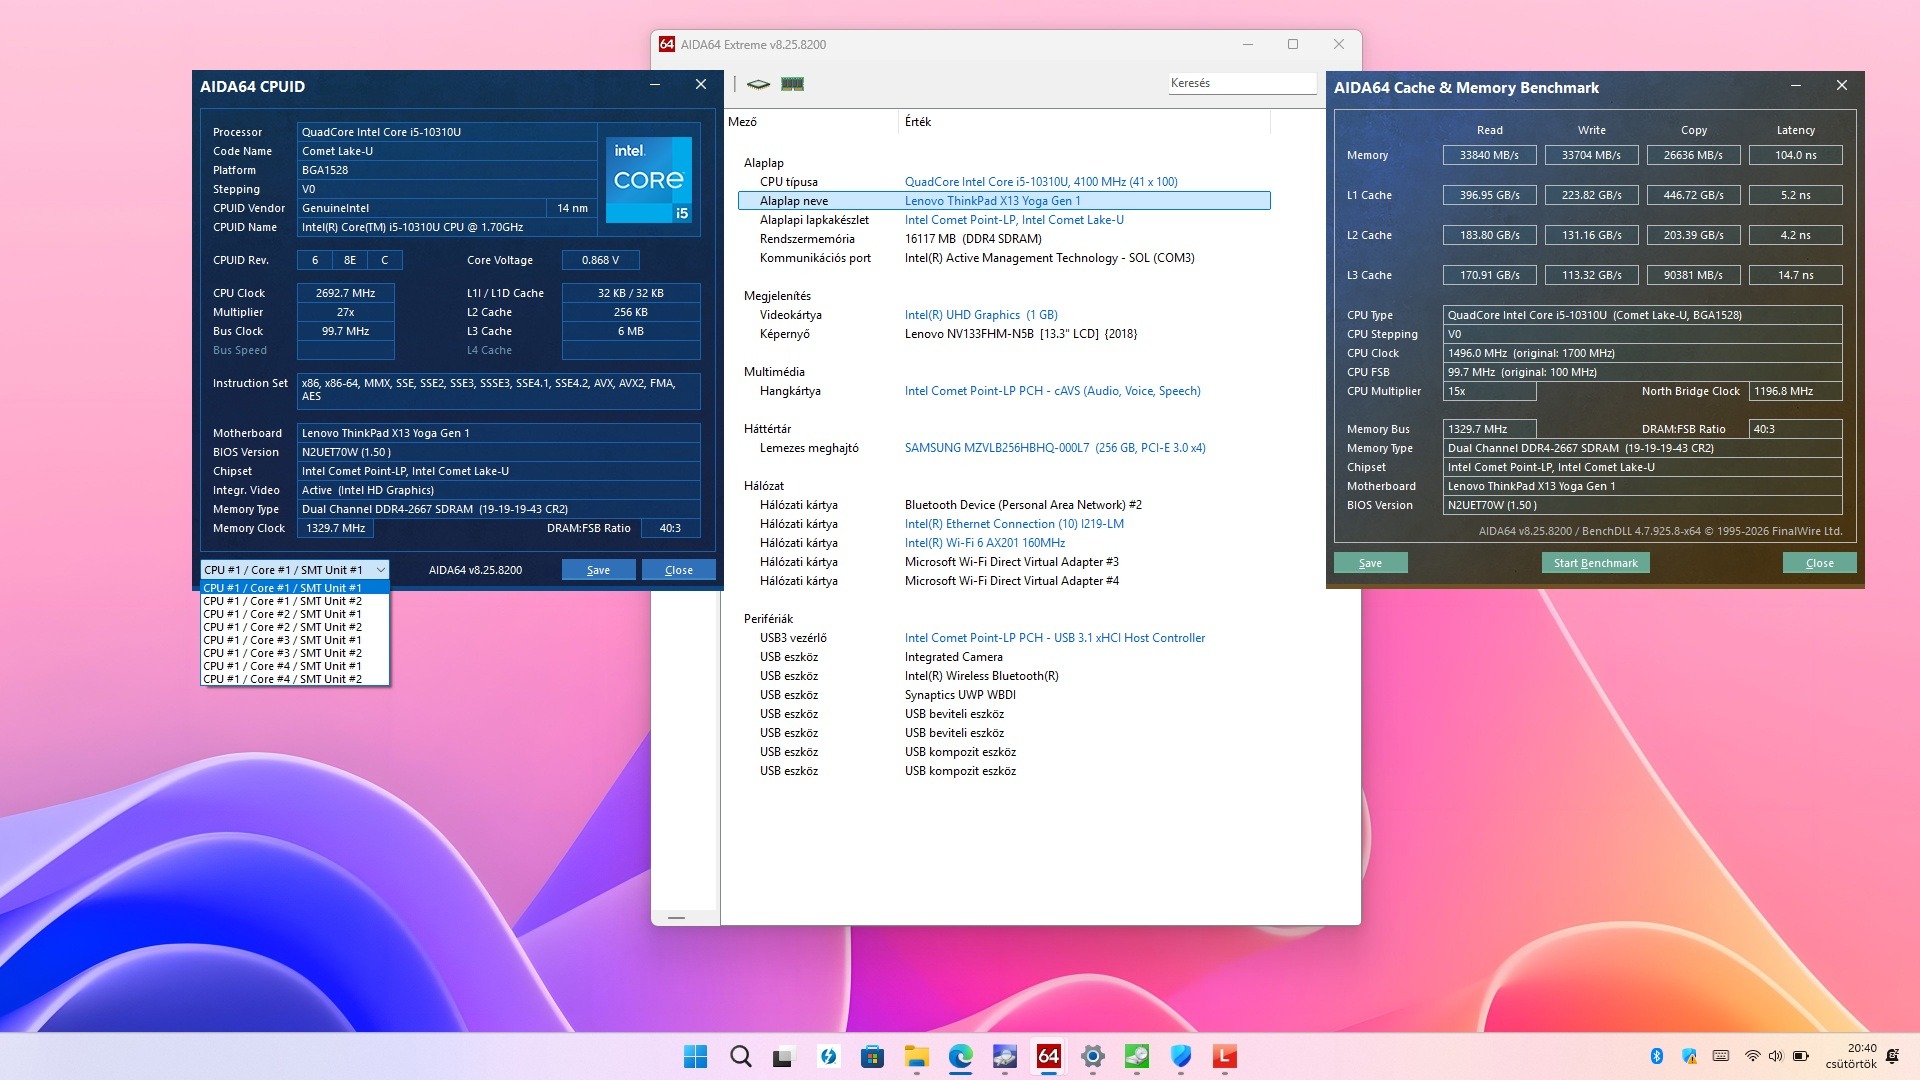Image resolution: width=1920 pixels, height=1080 pixels.
Task: Choose CPU #1 / Core #4 / SMT Unit #2
Action: (x=282, y=679)
